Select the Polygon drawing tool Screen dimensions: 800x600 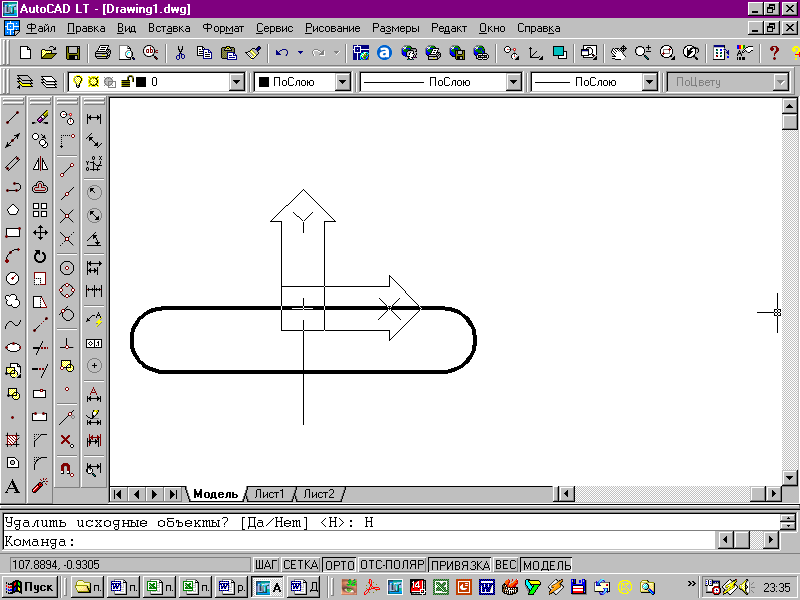(13, 210)
